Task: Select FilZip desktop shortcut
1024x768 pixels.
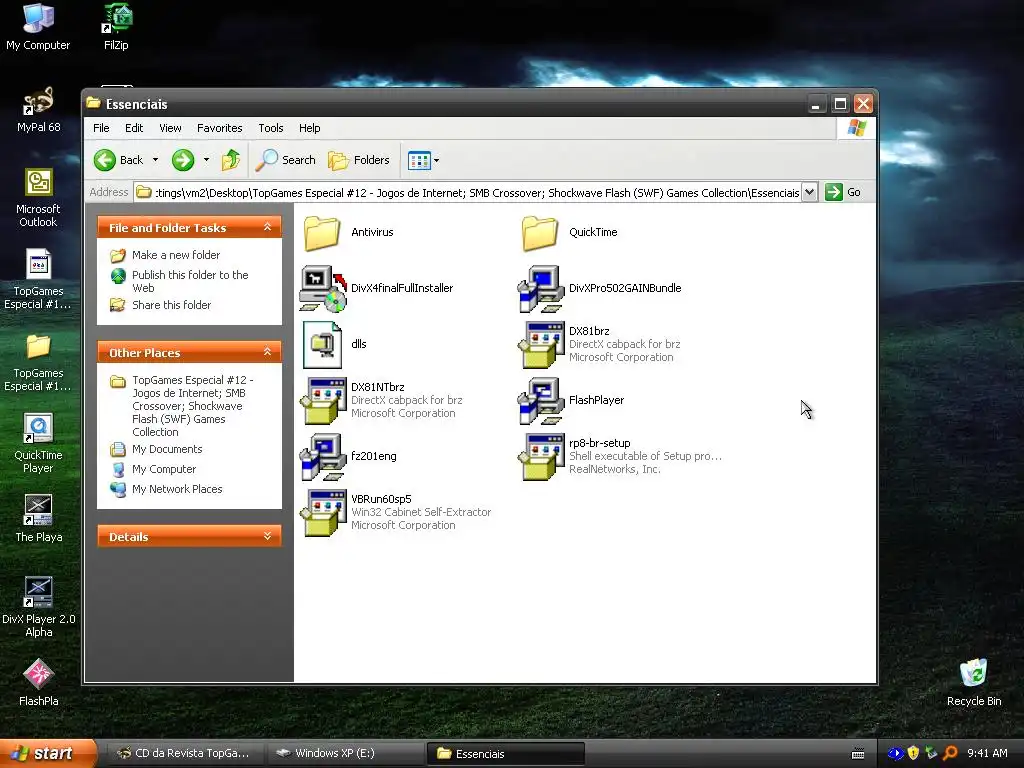Action: click(116, 26)
